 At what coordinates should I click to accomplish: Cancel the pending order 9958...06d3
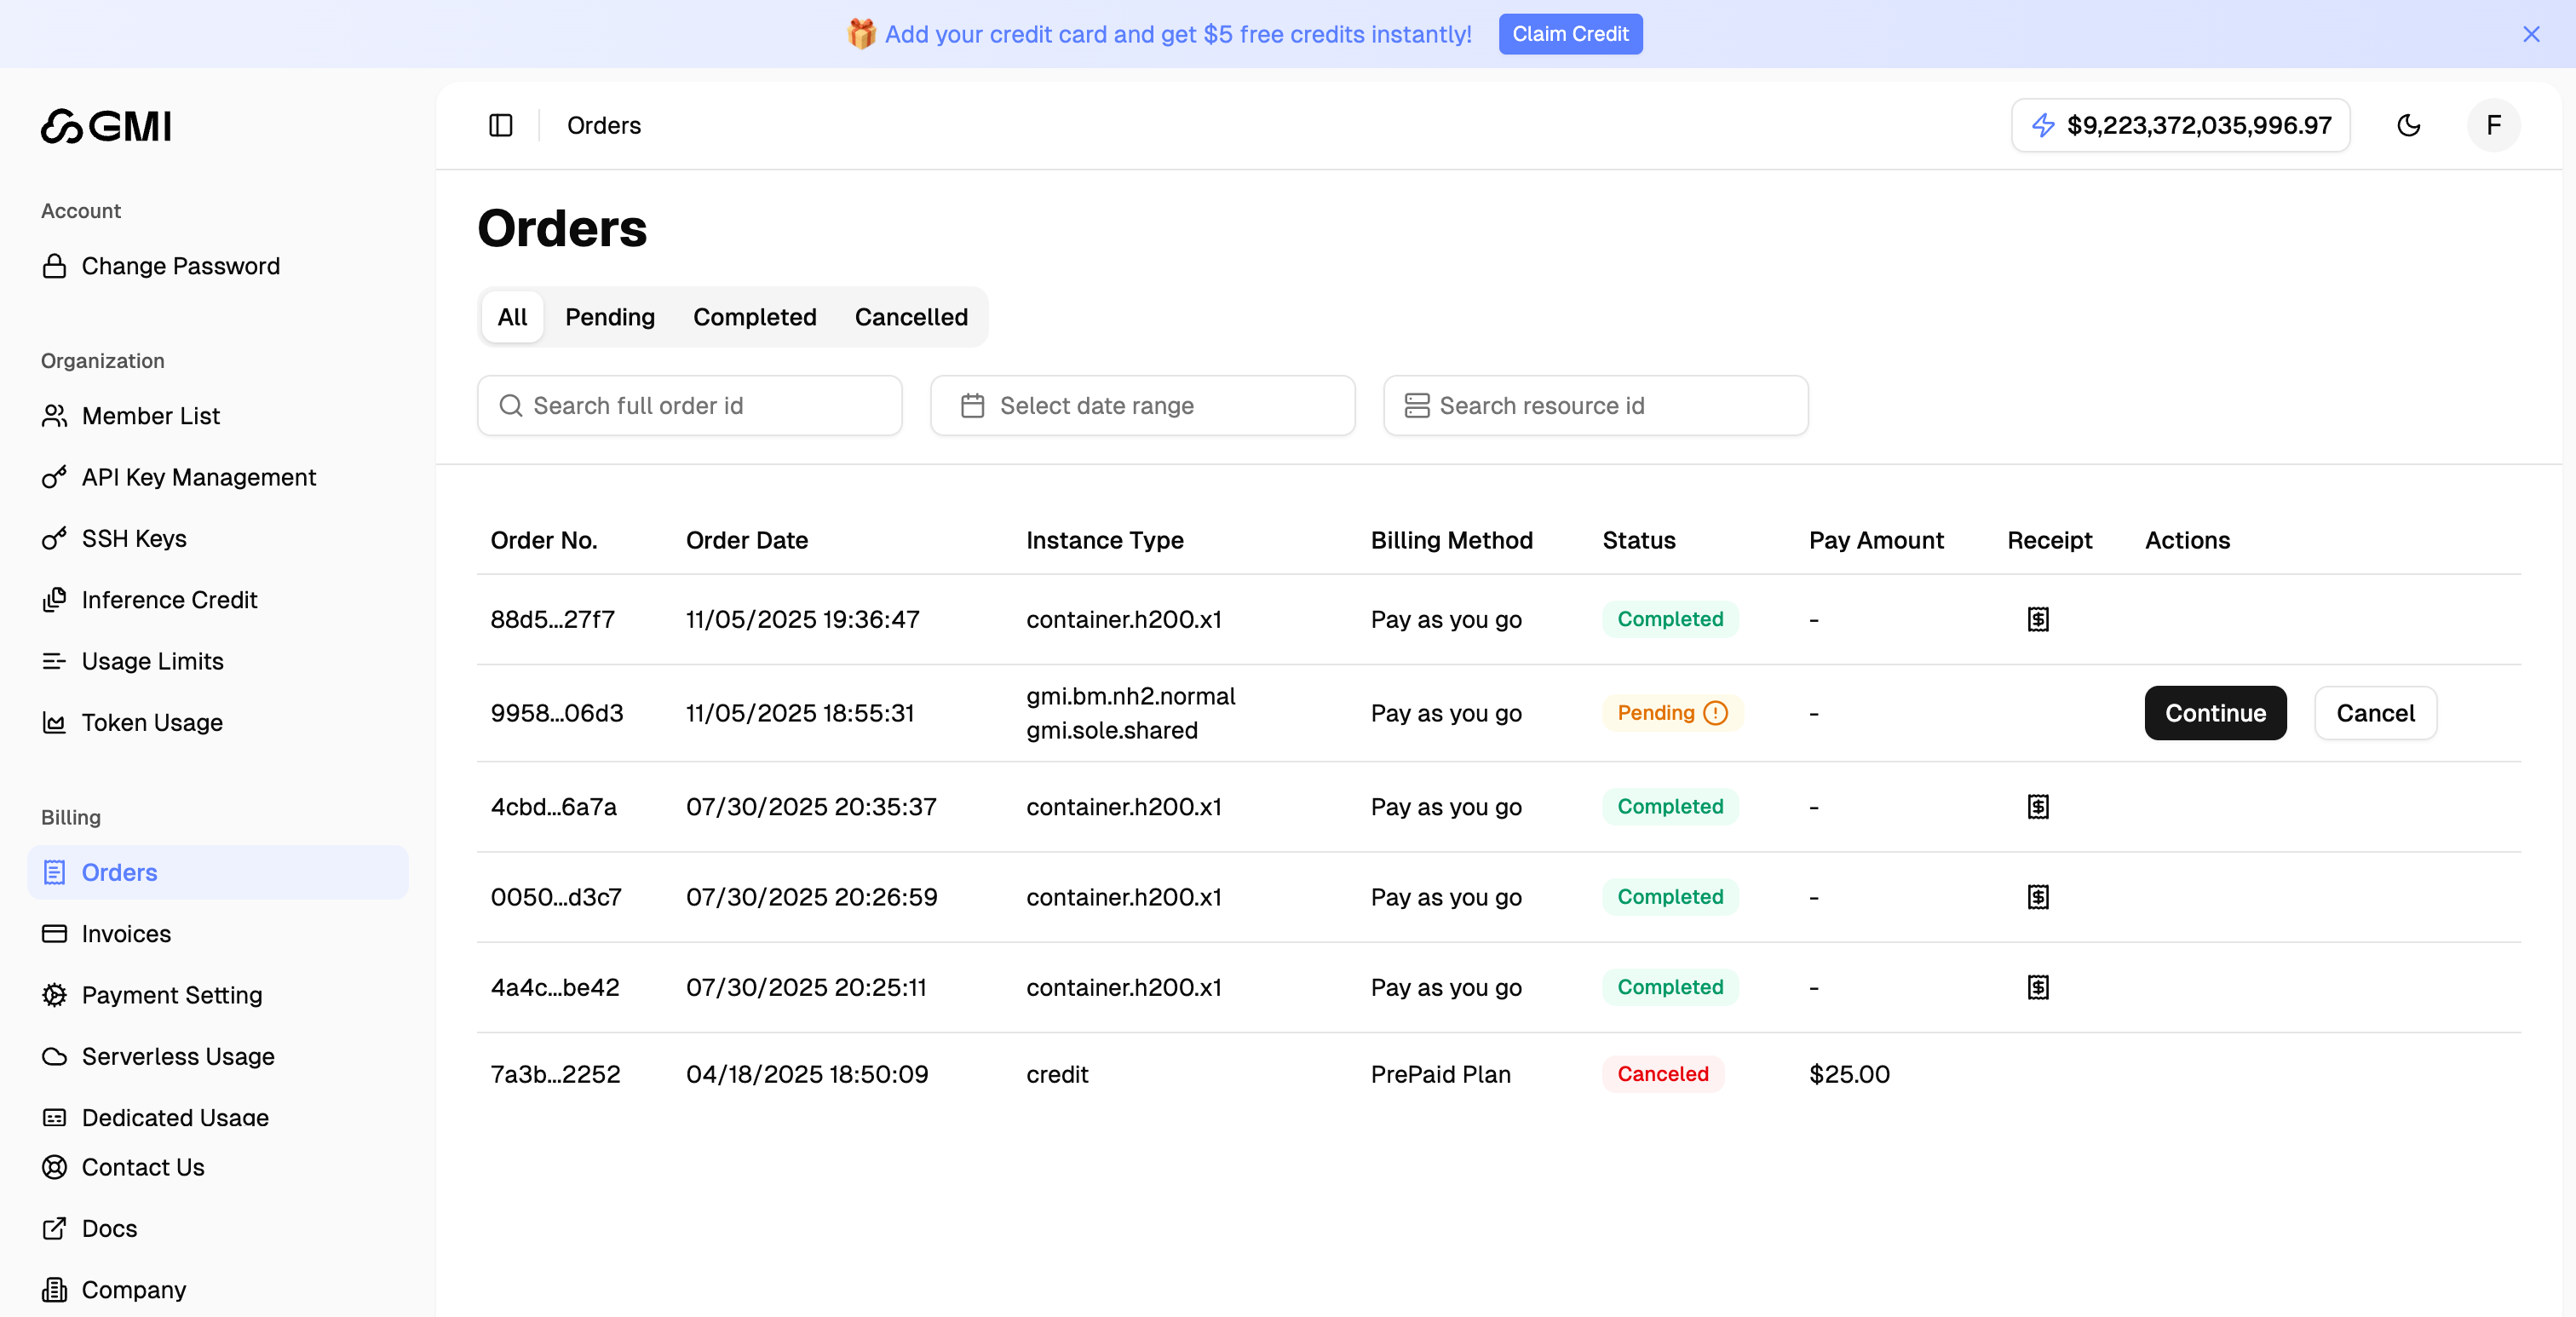(2375, 712)
